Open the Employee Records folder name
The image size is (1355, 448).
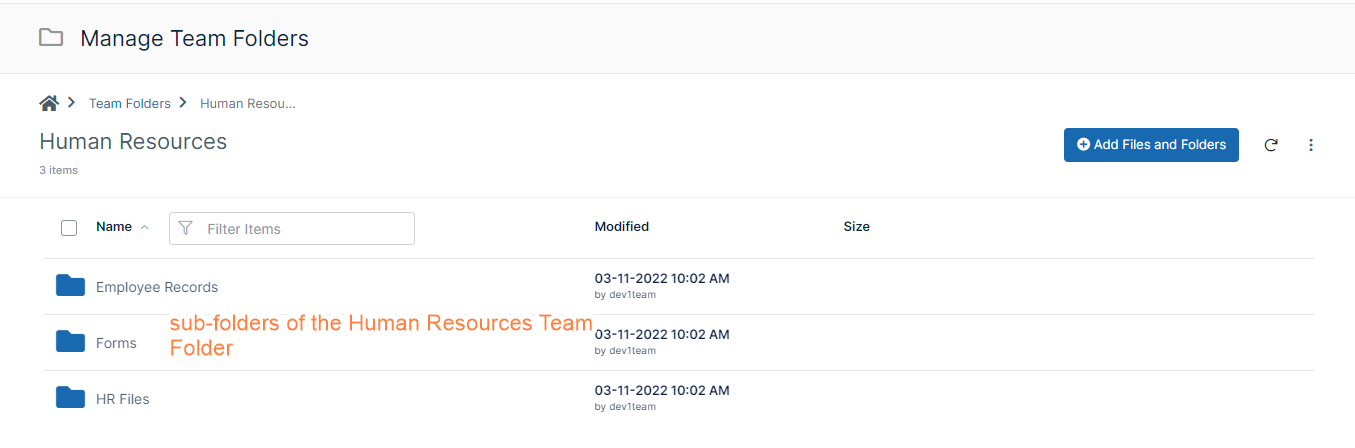point(157,287)
